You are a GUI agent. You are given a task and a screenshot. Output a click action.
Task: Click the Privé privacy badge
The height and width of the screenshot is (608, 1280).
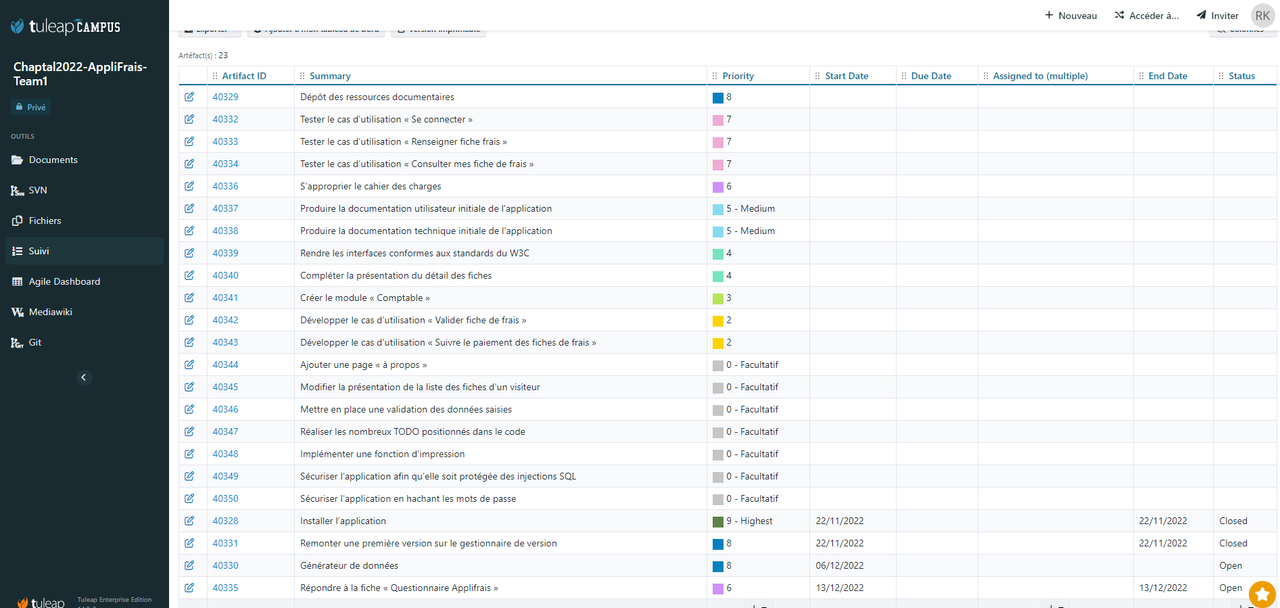[x=30, y=107]
